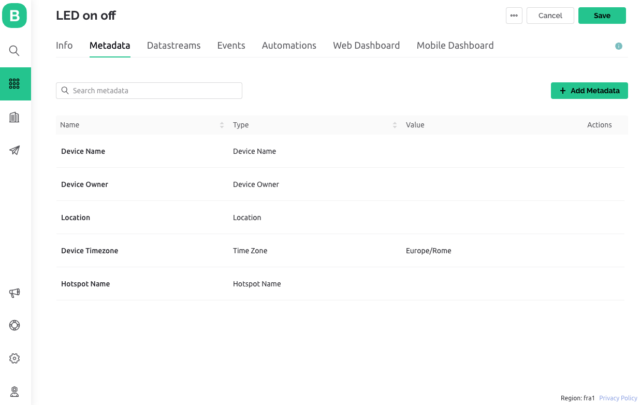
Task: Open the gear settings icon in sidebar
Action: click(14, 358)
